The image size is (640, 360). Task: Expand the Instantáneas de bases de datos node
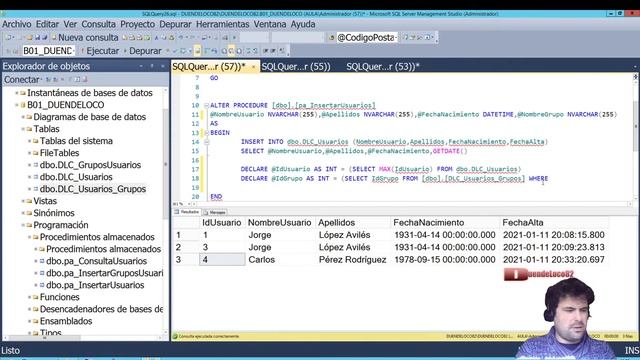[17, 93]
